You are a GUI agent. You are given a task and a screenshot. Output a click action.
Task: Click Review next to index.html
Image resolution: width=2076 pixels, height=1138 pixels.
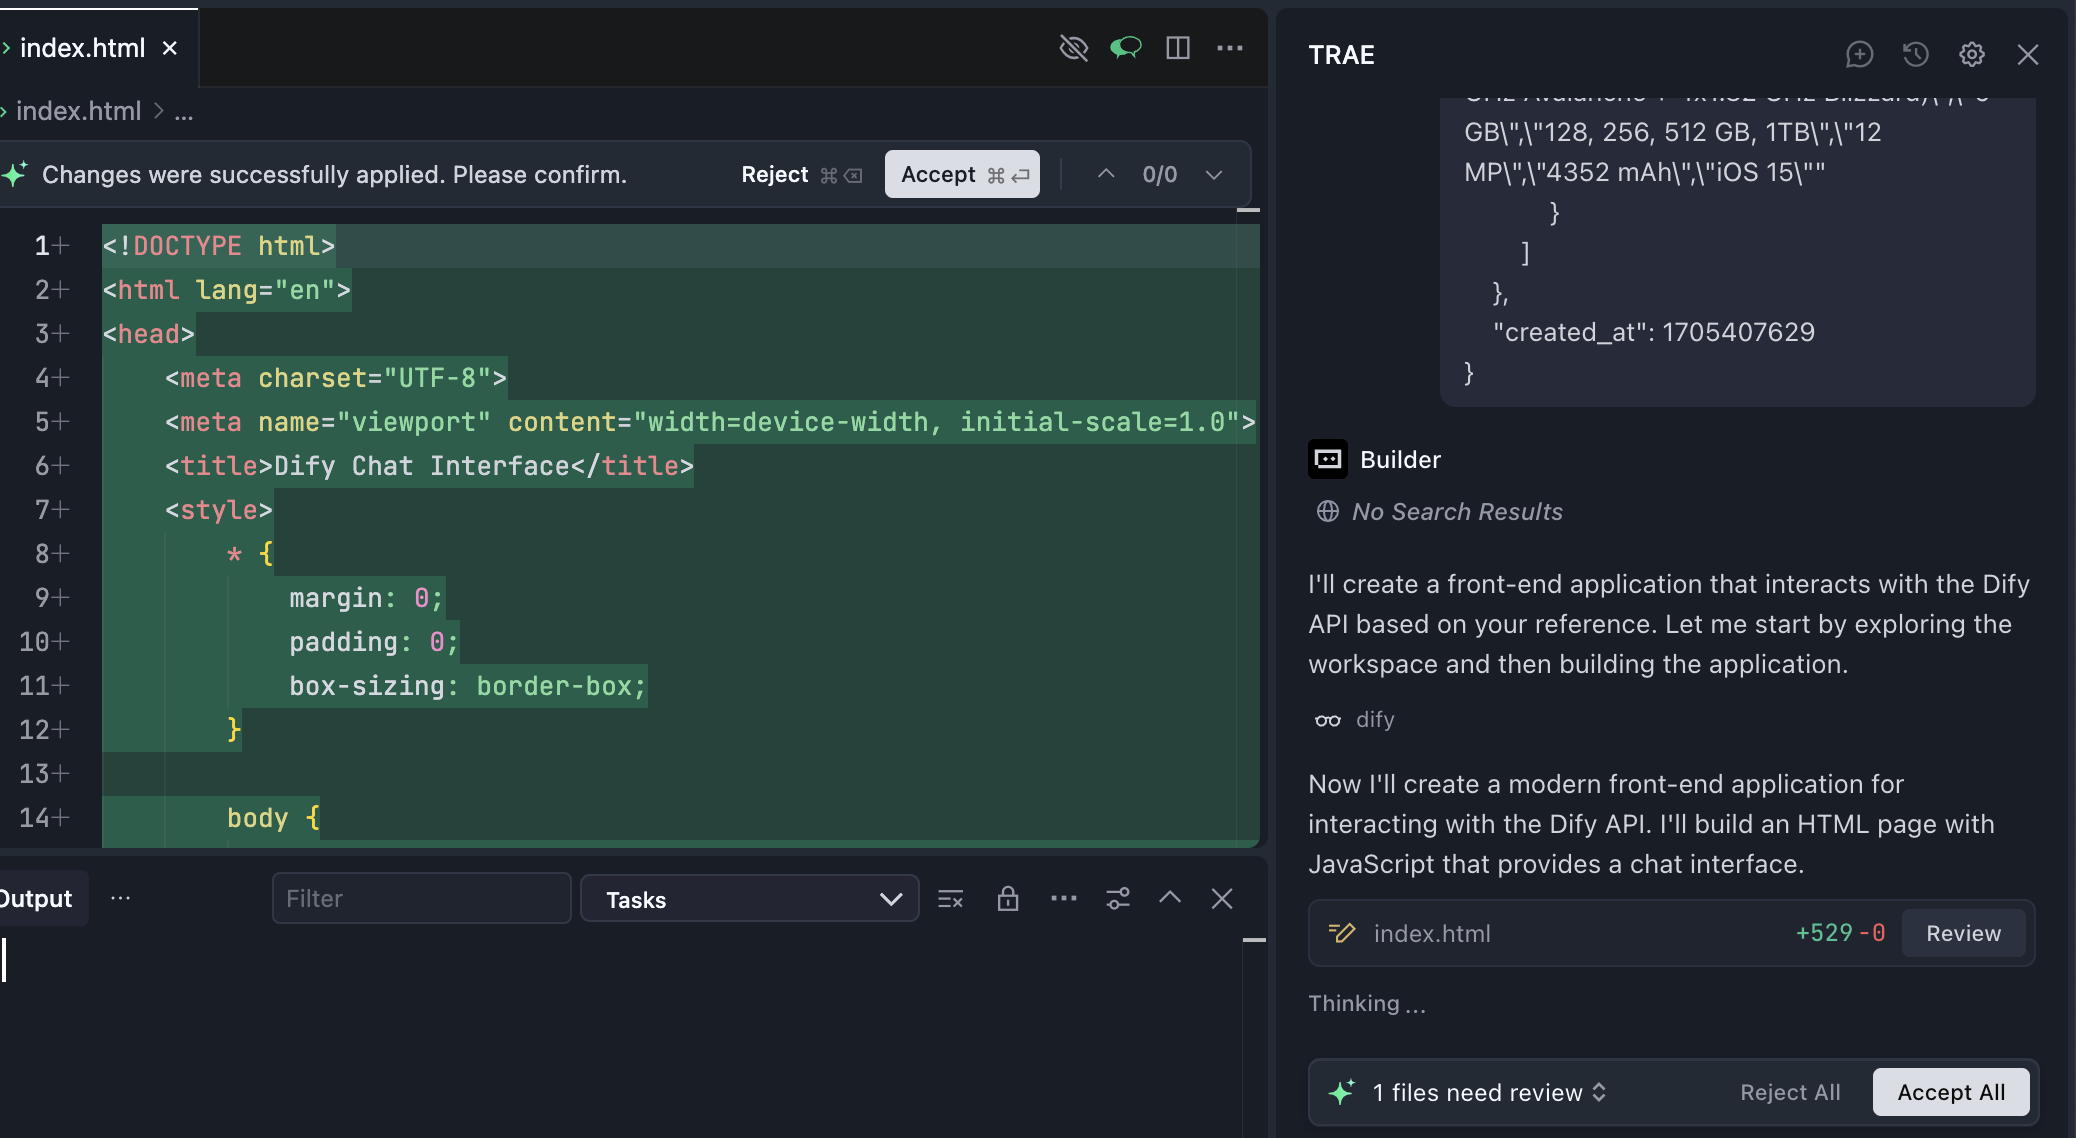pos(1963,933)
